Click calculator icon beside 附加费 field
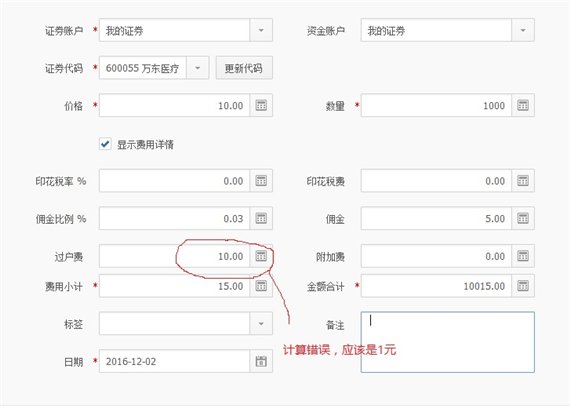The width and height of the screenshot is (570, 408). (x=523, y=256)
